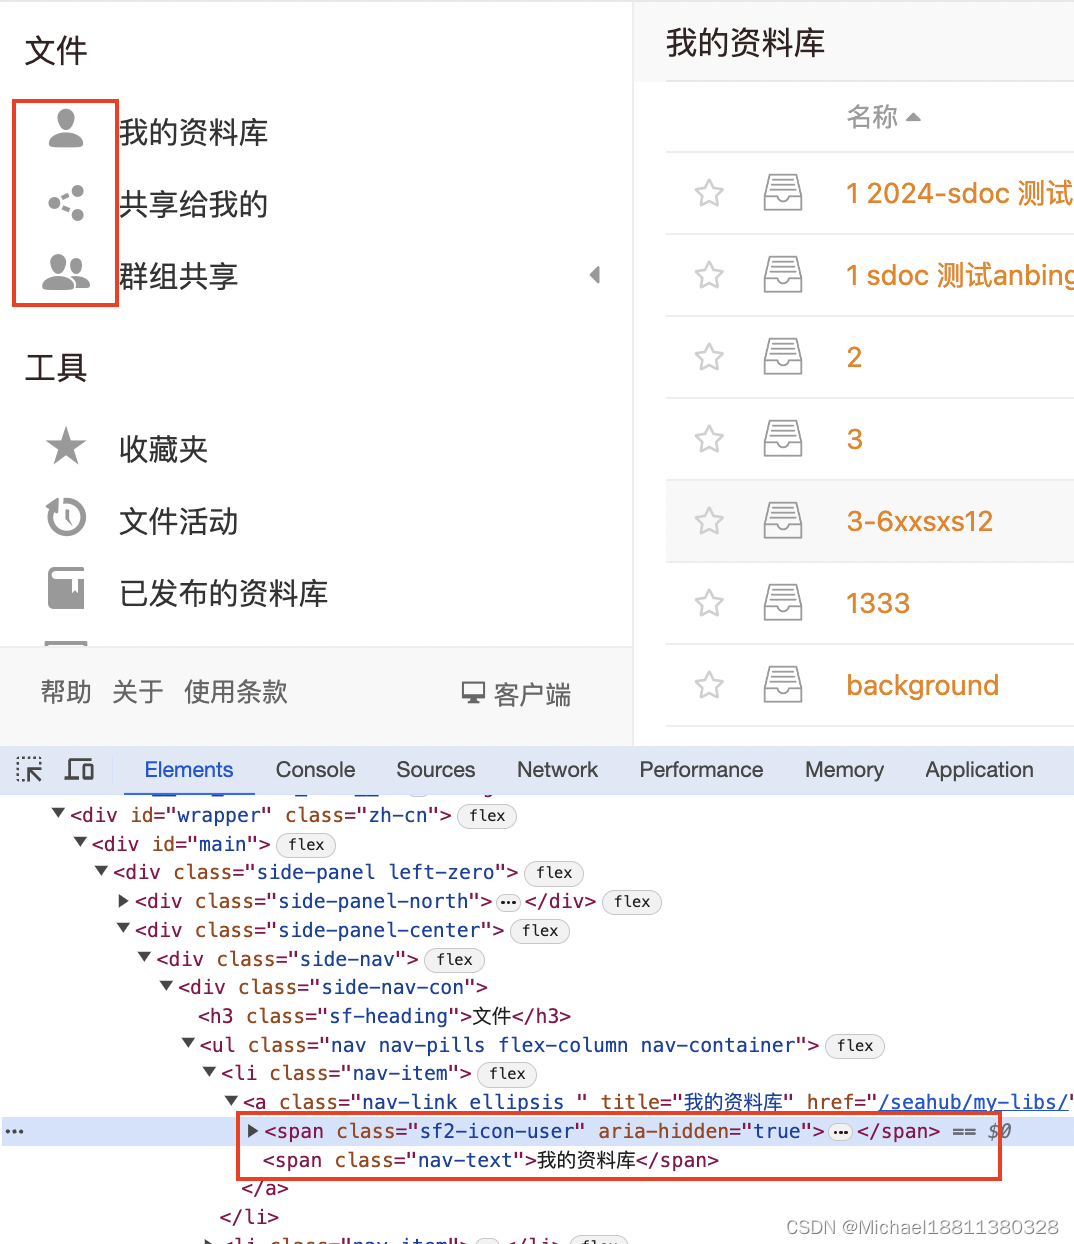Star the library named 1333
1074x1244 pixels.
coord(709,603)
